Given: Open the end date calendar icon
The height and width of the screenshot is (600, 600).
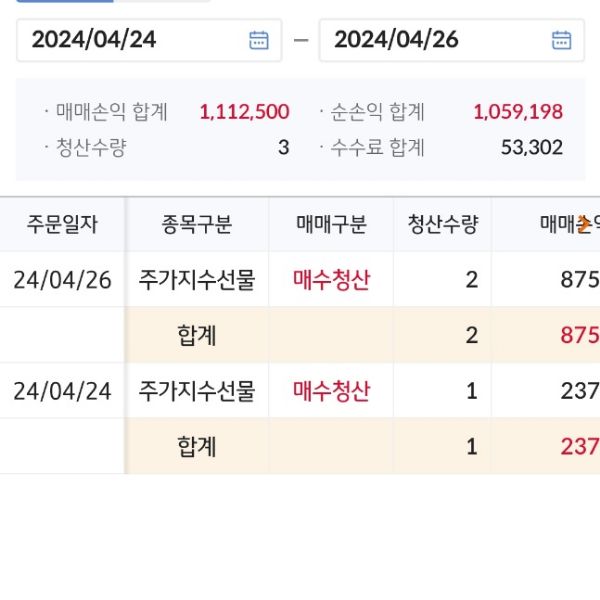Looking at the screenshot, I should pyautogui.click(x=561, y=40).
